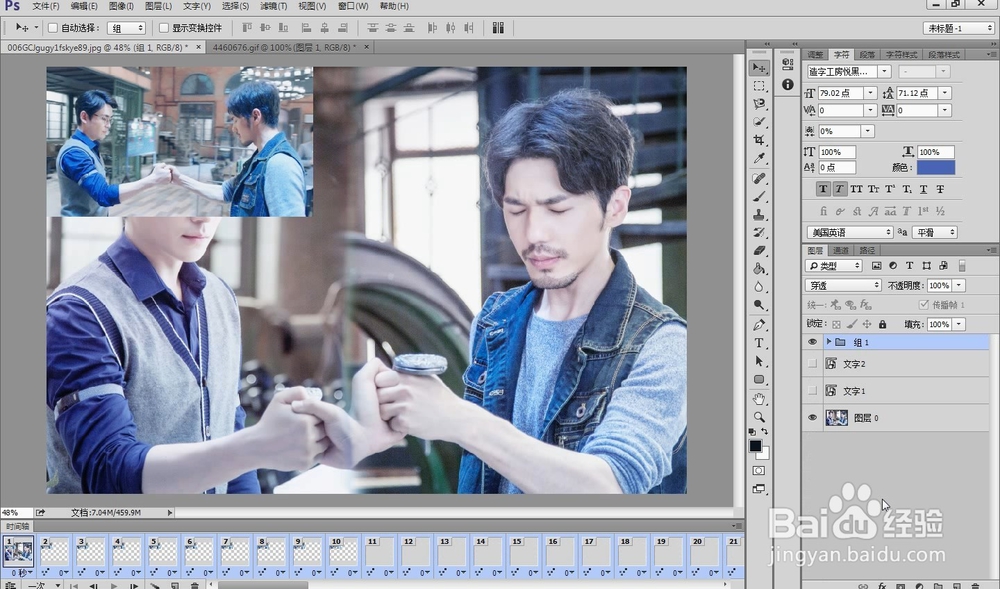Viewport: 1000px width, 589px height.
Task: Show the 文字2 layer
Action: point(812,363)
